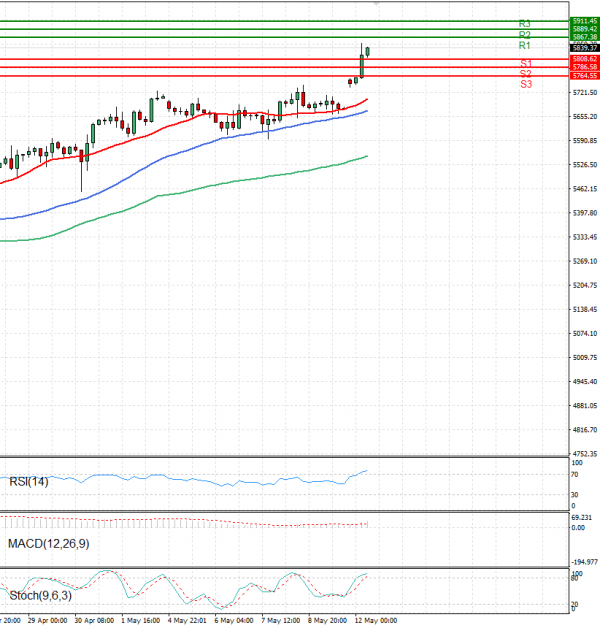Click the current price tag 5839.37
Screen dimensions: 600x628
point(584,47)
